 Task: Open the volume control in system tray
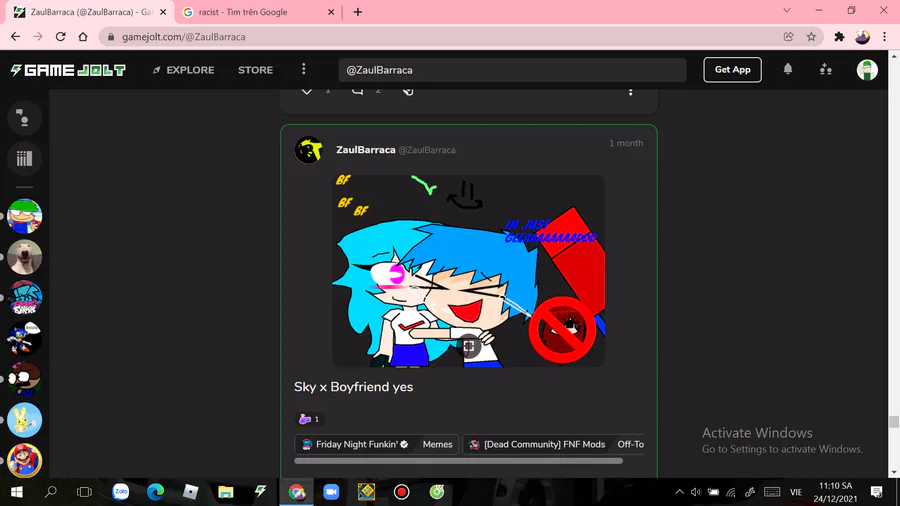click(x=696, y=492)
